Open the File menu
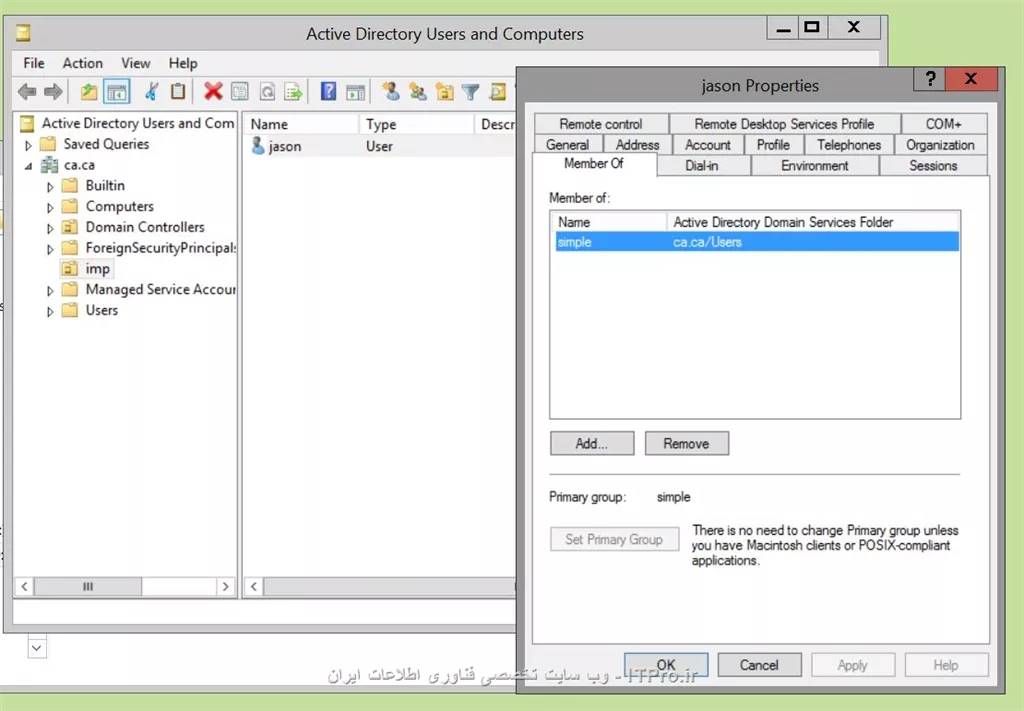This screenshot has width=1024, height=711. pos(34,63)
